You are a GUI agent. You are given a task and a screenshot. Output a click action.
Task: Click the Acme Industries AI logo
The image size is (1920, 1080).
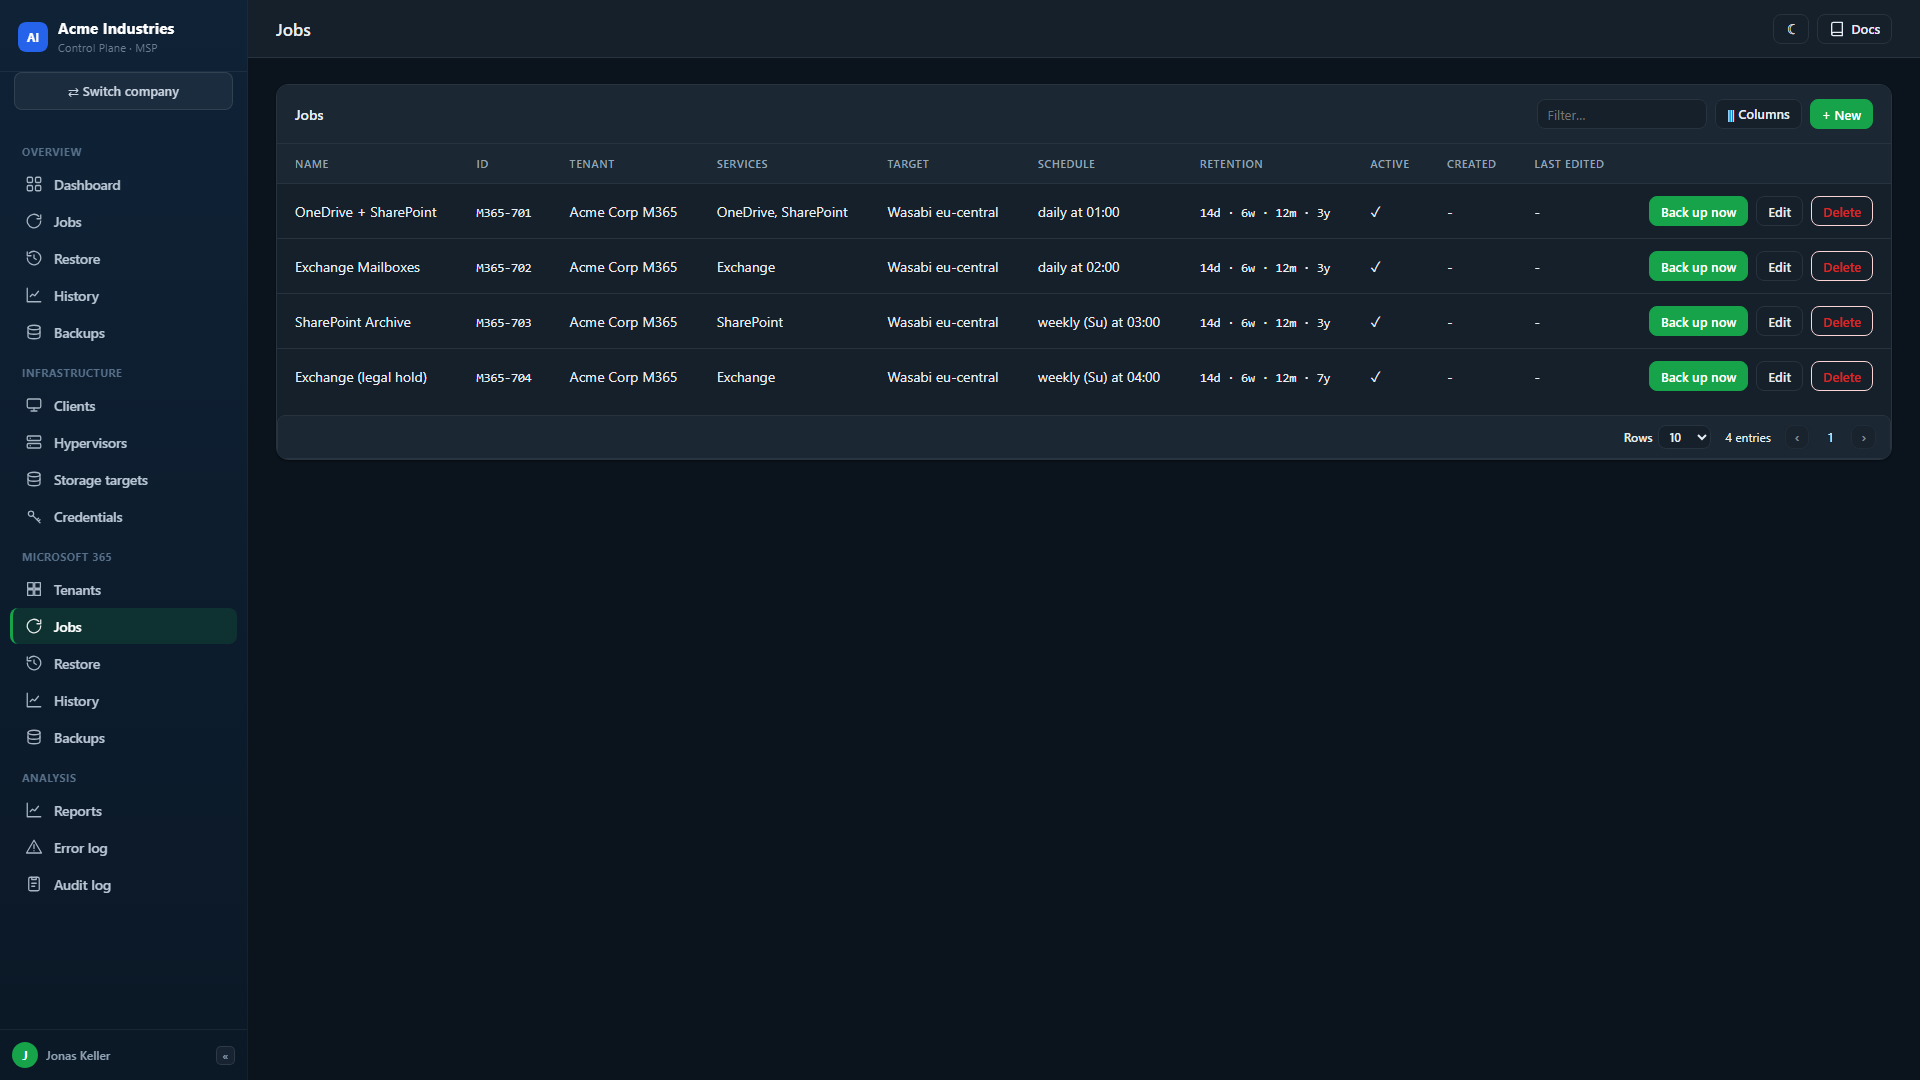(x=33, y=37)
